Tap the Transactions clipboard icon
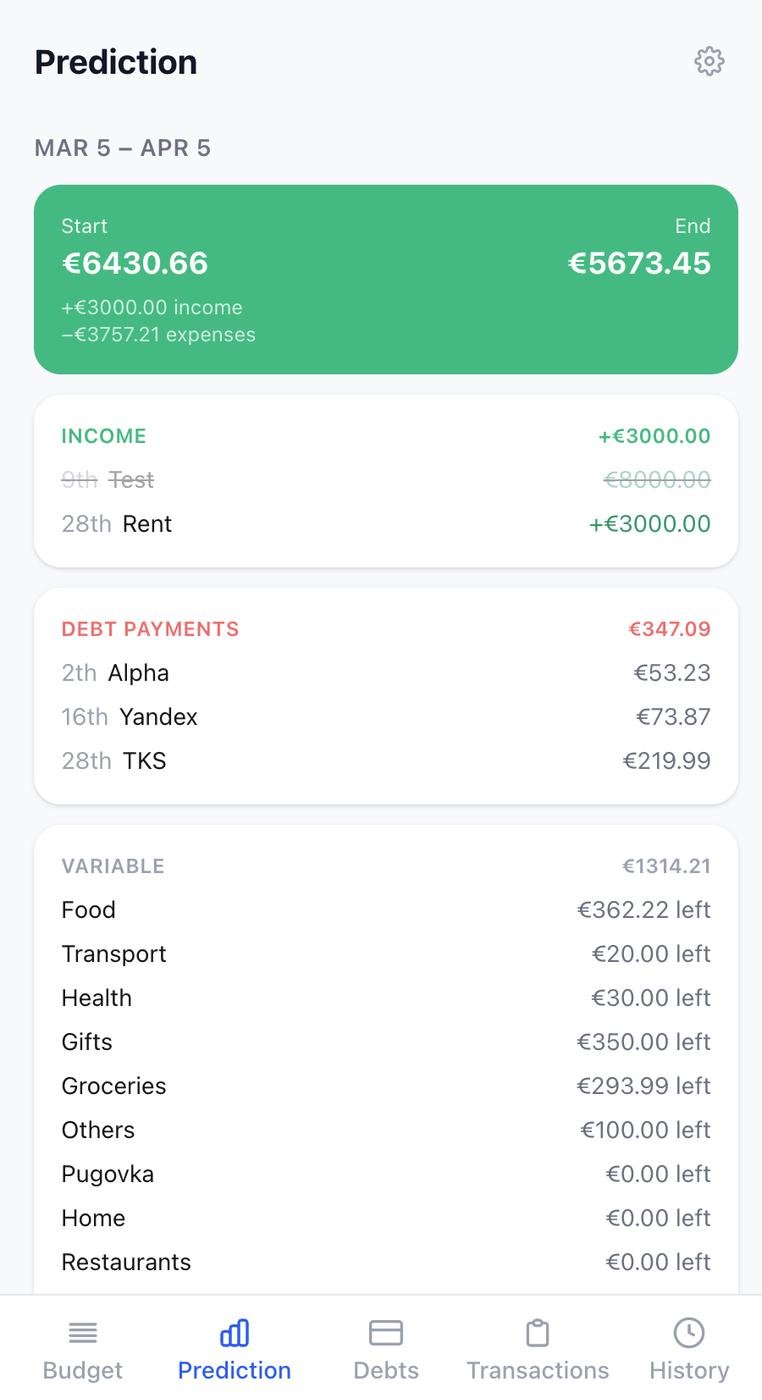 coord(538,1333)
